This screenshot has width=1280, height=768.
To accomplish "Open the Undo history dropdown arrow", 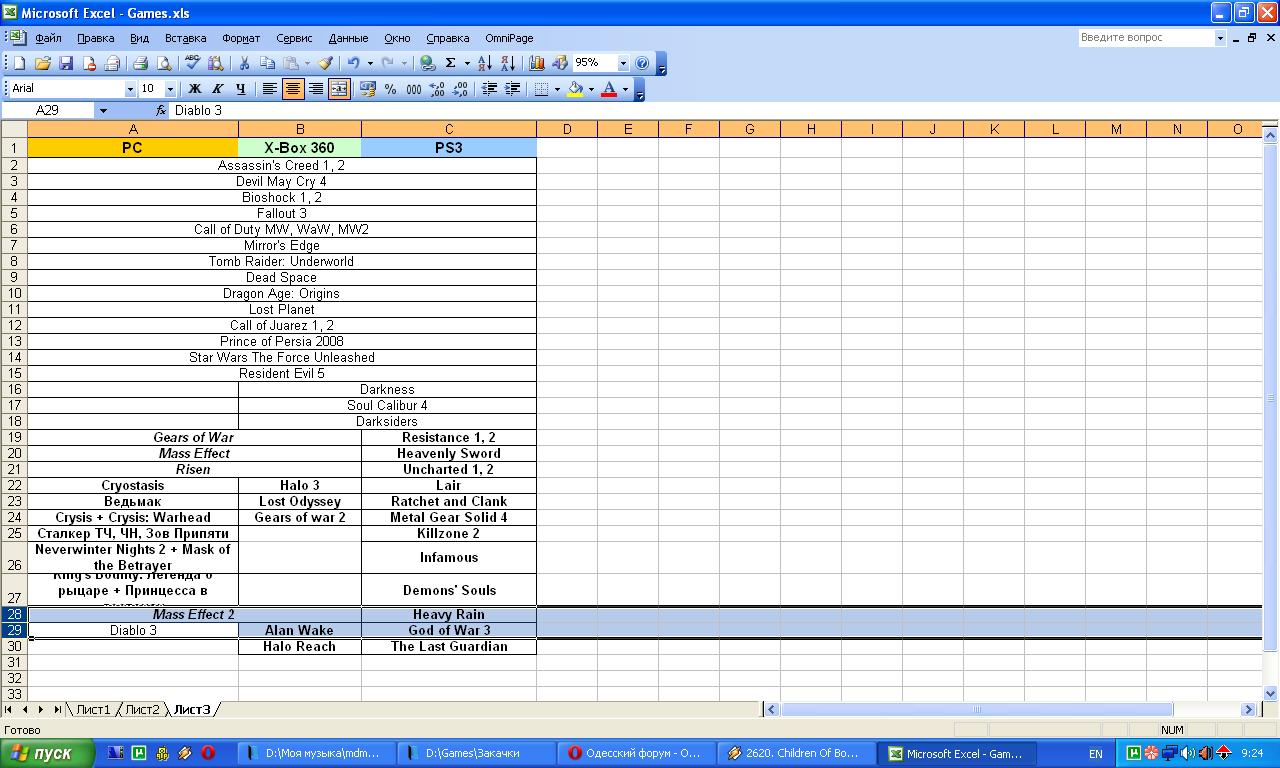I will [x=369, y=63].
